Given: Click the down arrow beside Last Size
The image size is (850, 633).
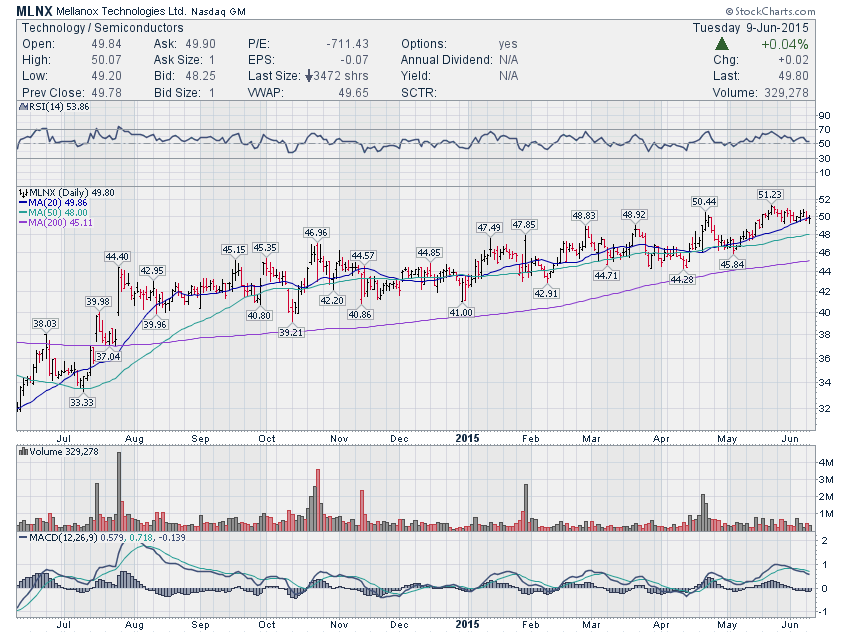Looking at the screenshot, I should pos(308,76).
